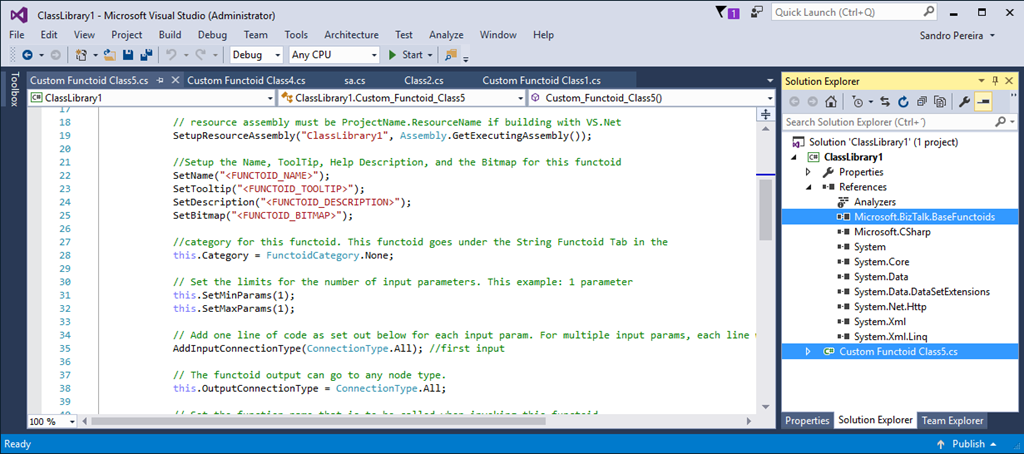1024x454 pixels.
Task: Click Collapse All in Solution Explorer
Action: [x=921, y=101]
